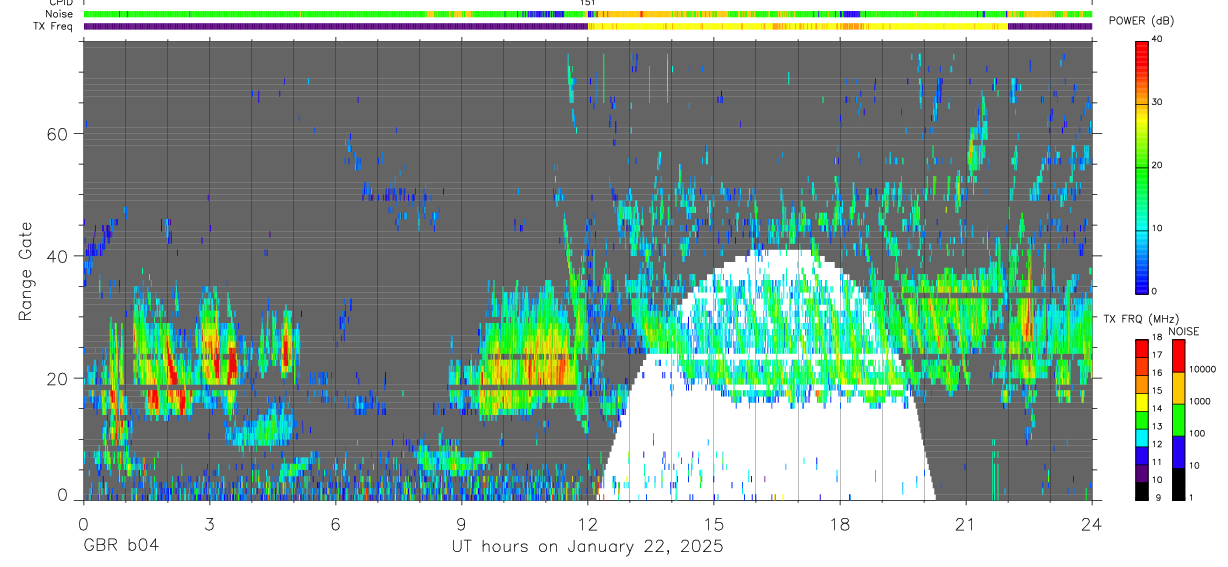Click the 21 UT hour axis label
Image resolution: width=1228 pixels, height=567 pixels.
tap(966, 524)
